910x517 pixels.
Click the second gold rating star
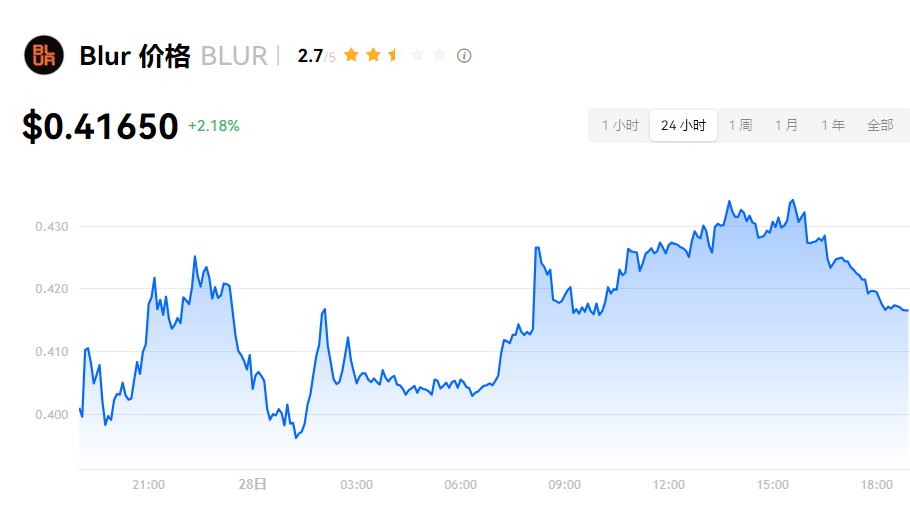(x=373, y=55)
